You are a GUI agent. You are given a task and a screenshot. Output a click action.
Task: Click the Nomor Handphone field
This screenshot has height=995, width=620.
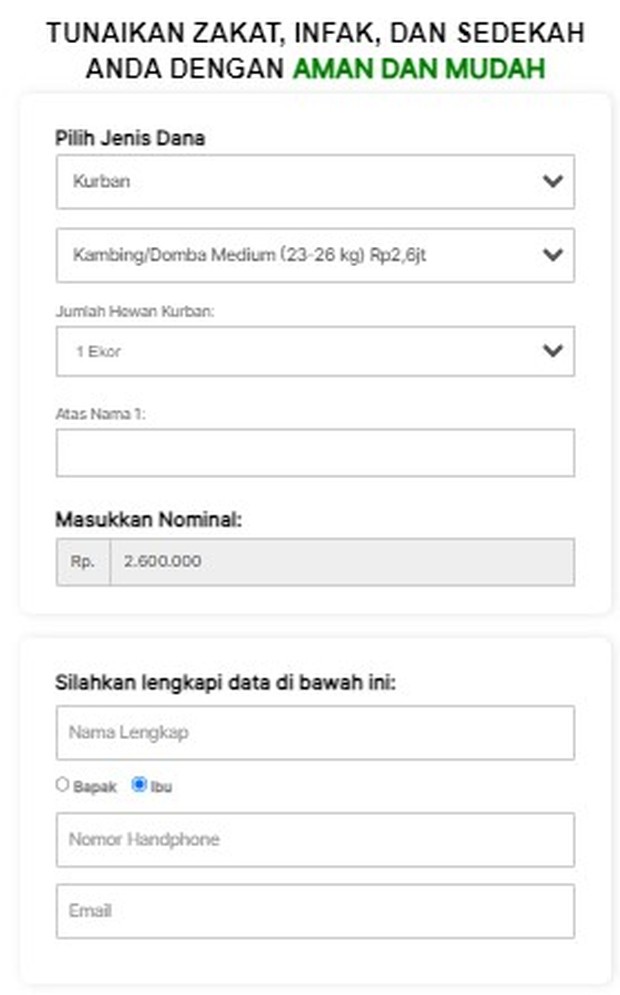coord(315,840)
